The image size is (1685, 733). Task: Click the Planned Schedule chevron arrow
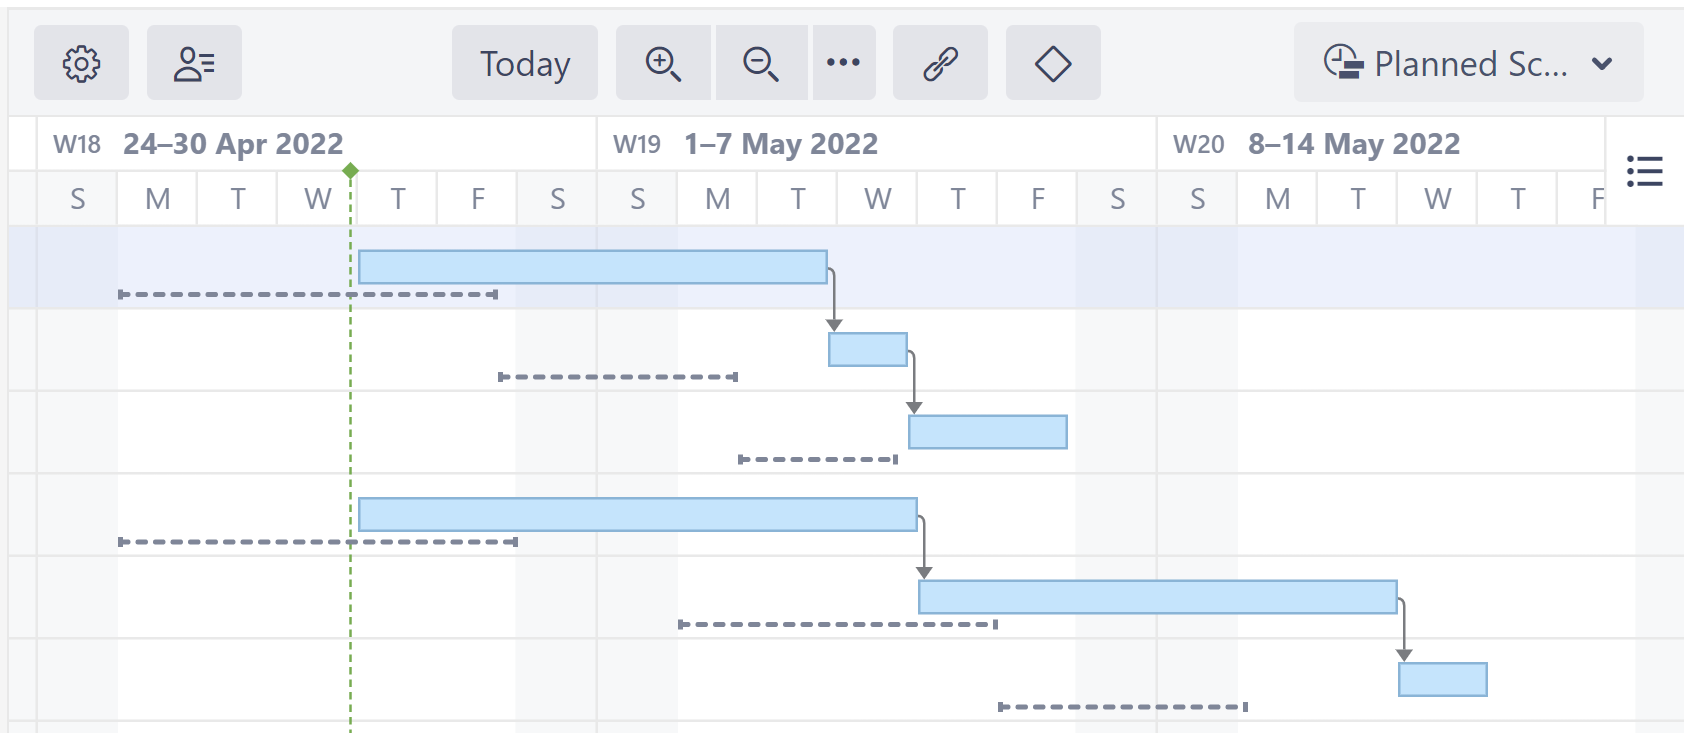pos(1602,65)
